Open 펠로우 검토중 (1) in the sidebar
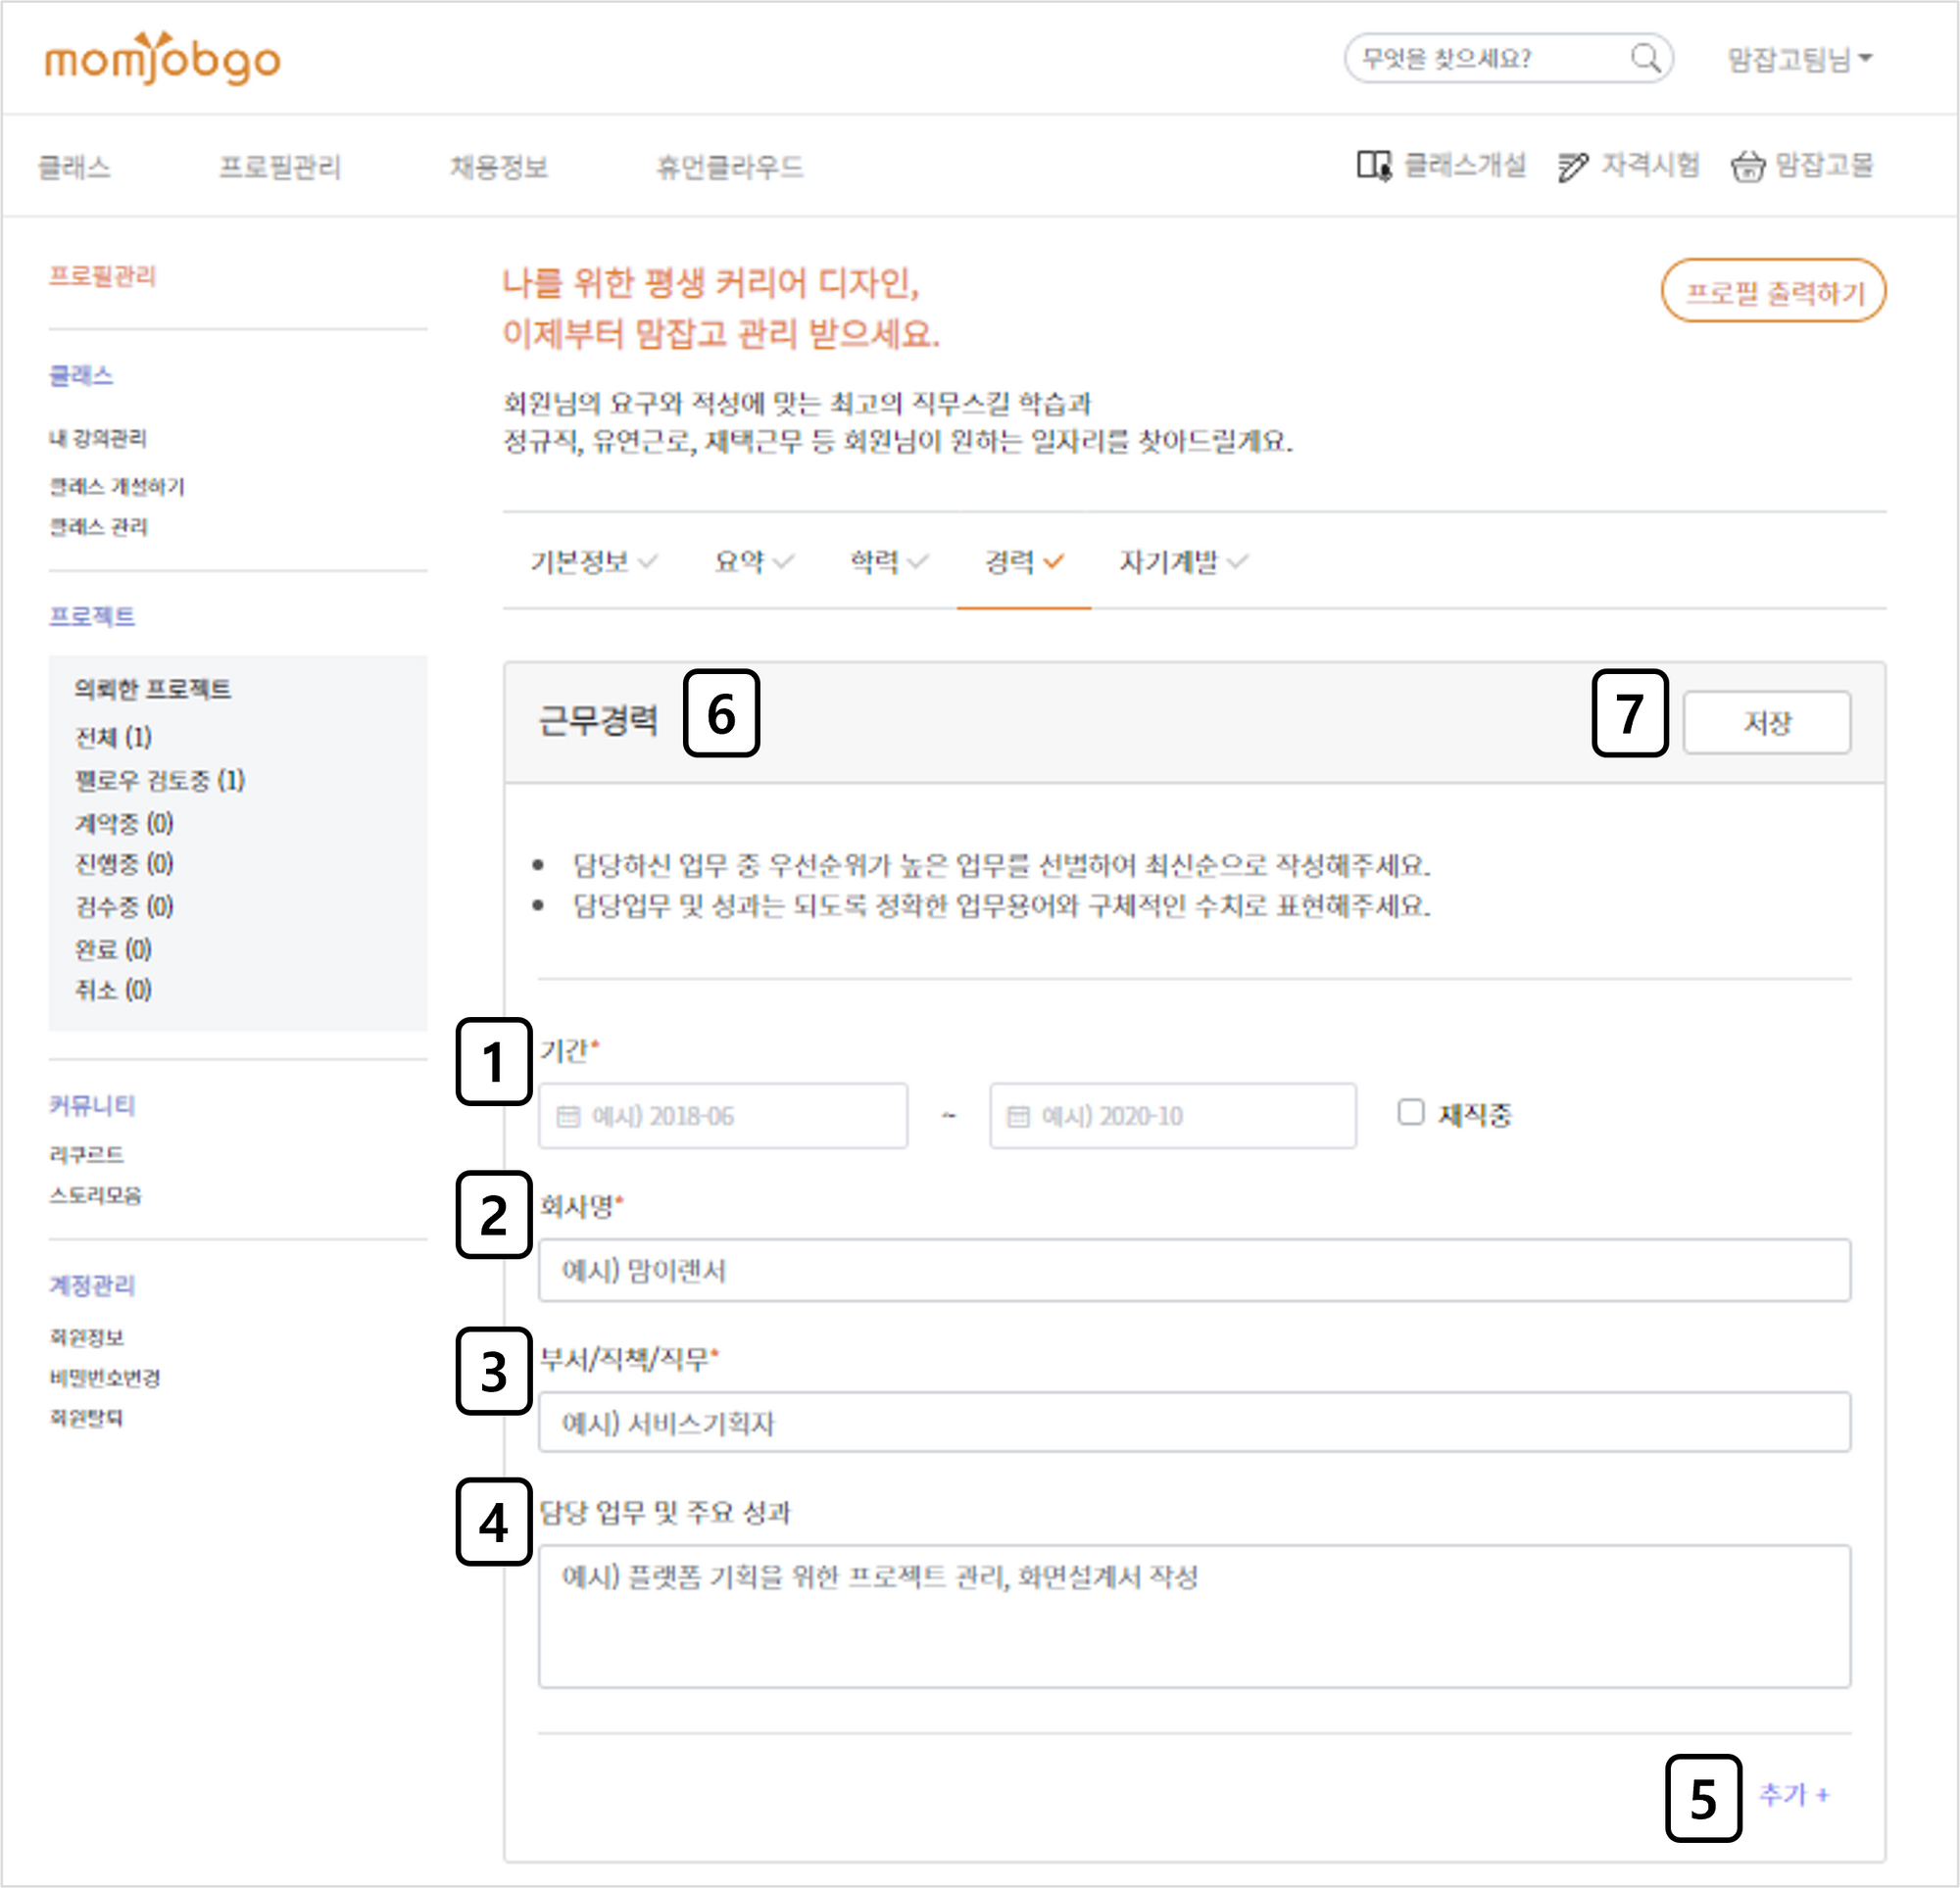 point(159,780)
